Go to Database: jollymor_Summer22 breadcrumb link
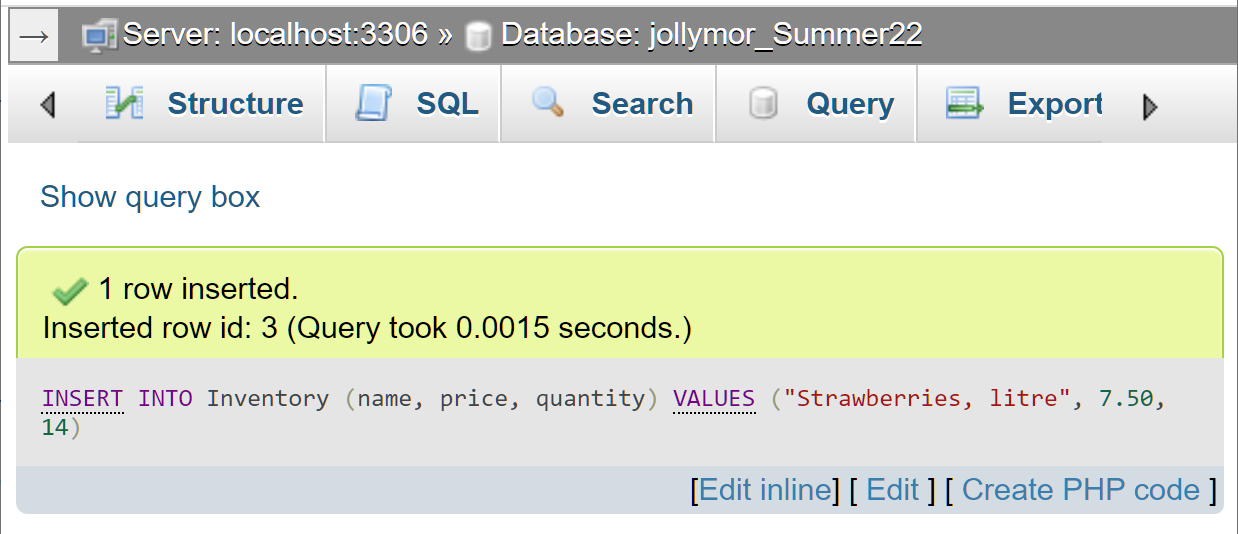 pos(711,36)
